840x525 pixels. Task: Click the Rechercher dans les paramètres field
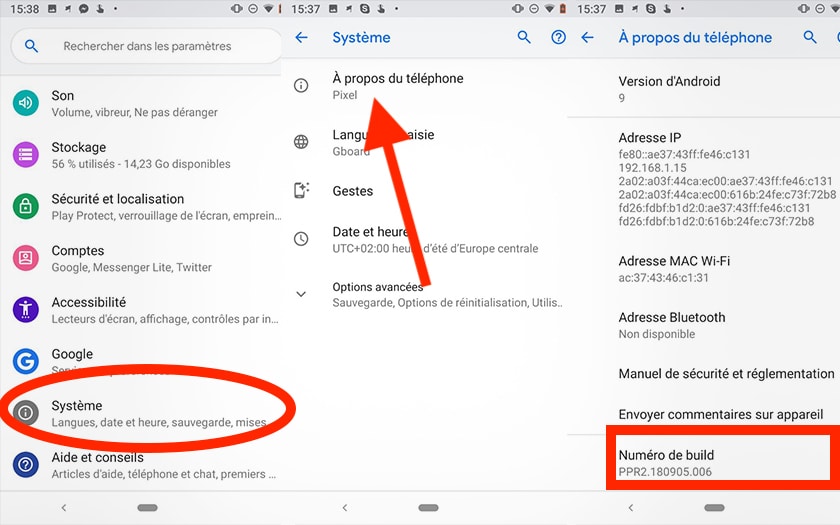[147, 46]
